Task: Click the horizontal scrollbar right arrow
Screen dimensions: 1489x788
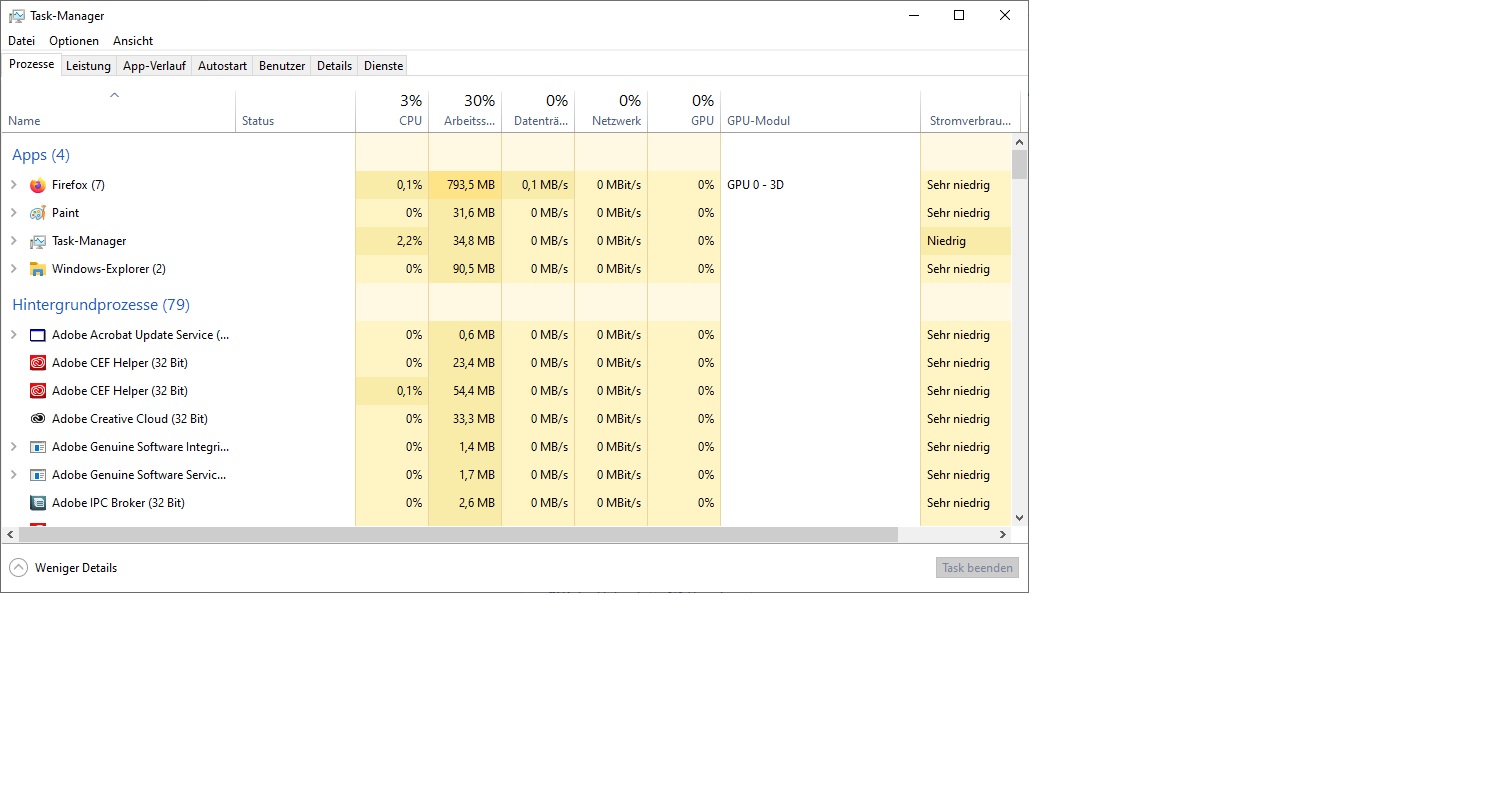Action: coord(1003,535)
